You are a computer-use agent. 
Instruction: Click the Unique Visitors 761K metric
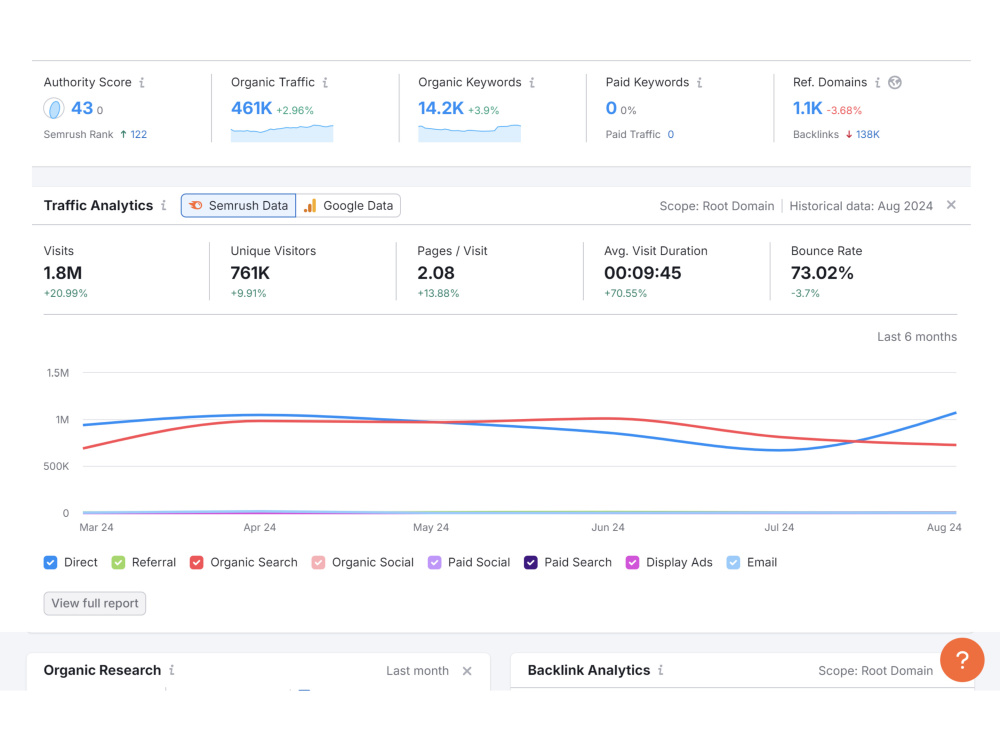point(250,273)
